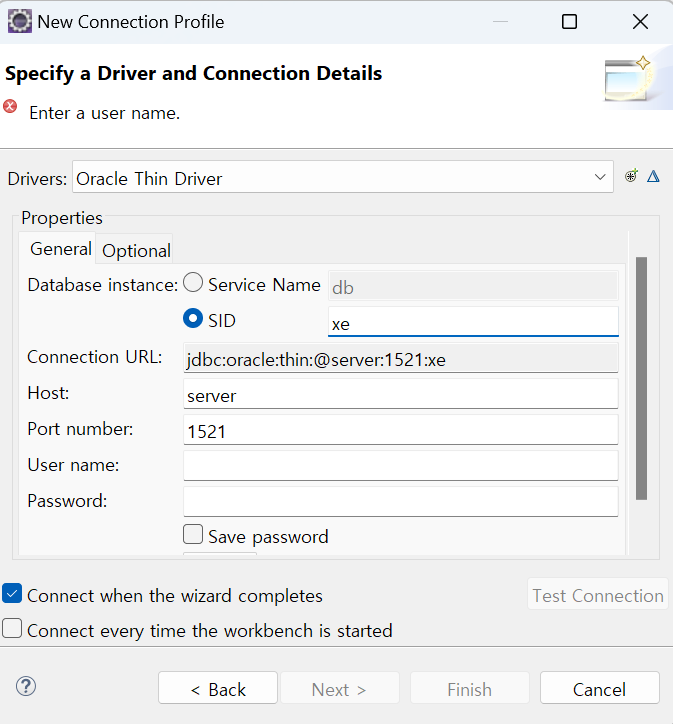Click the New Driver Definition icon

coord(631,176)
